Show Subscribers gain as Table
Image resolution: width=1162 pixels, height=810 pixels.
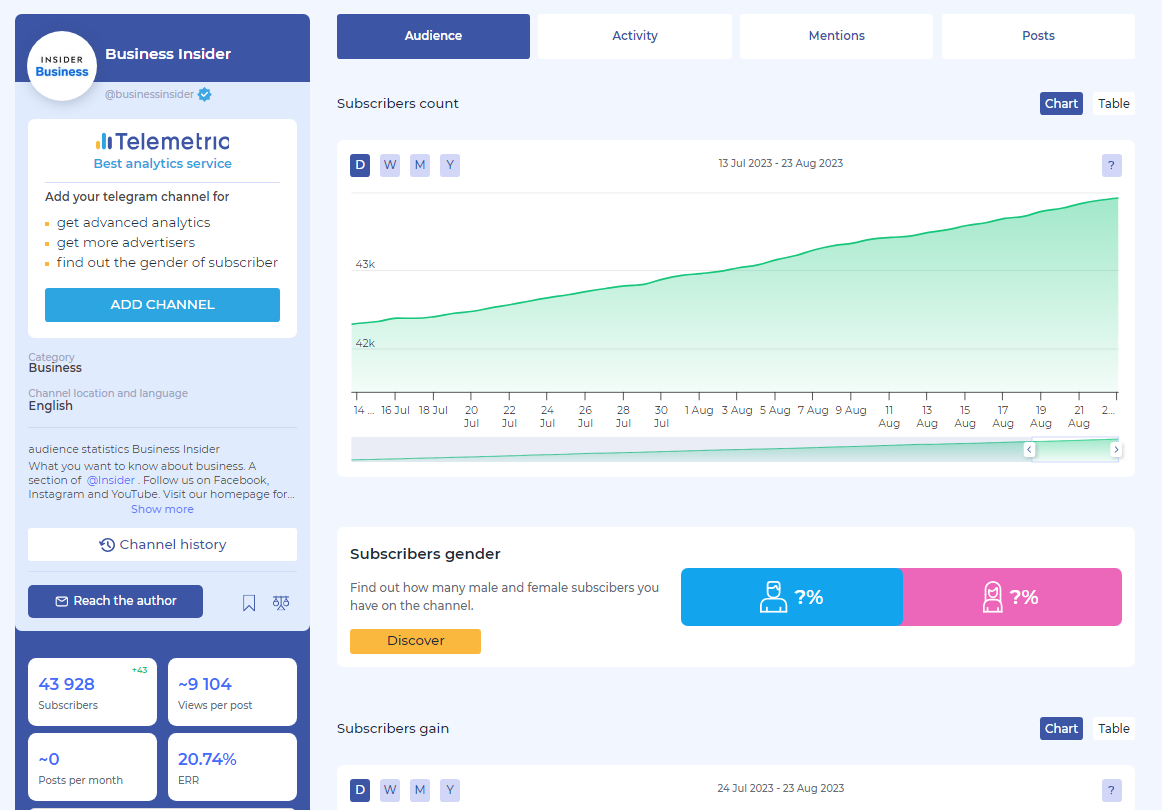[1113, 728]
